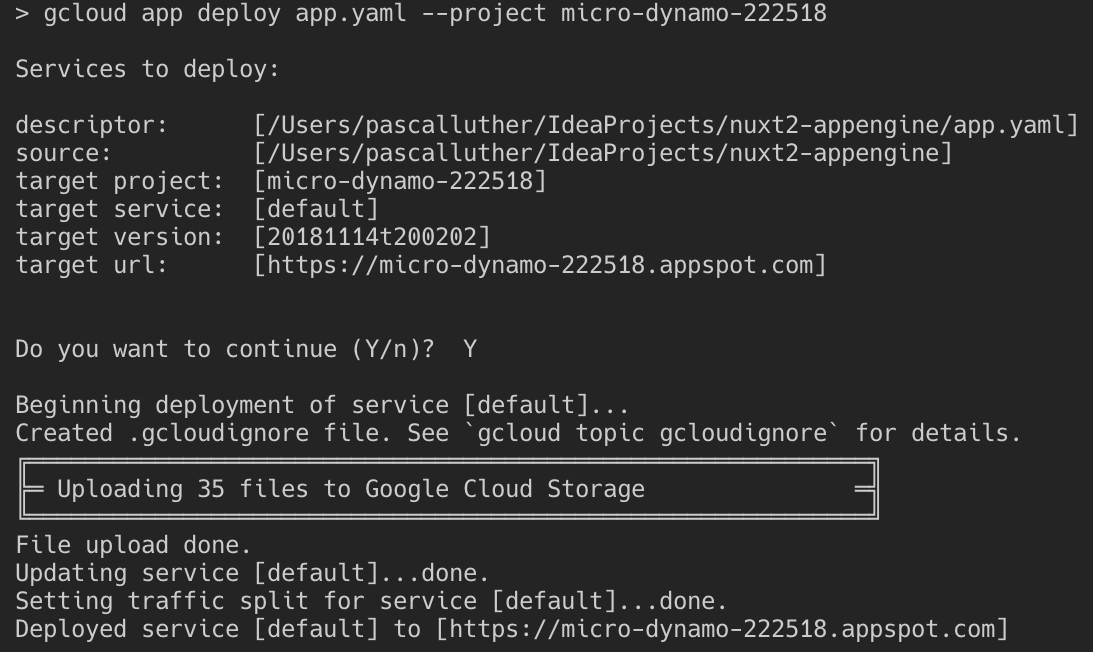This screenshot has height=652, width=1093.
Task: Select the target service [default] value
Action: 316,209
